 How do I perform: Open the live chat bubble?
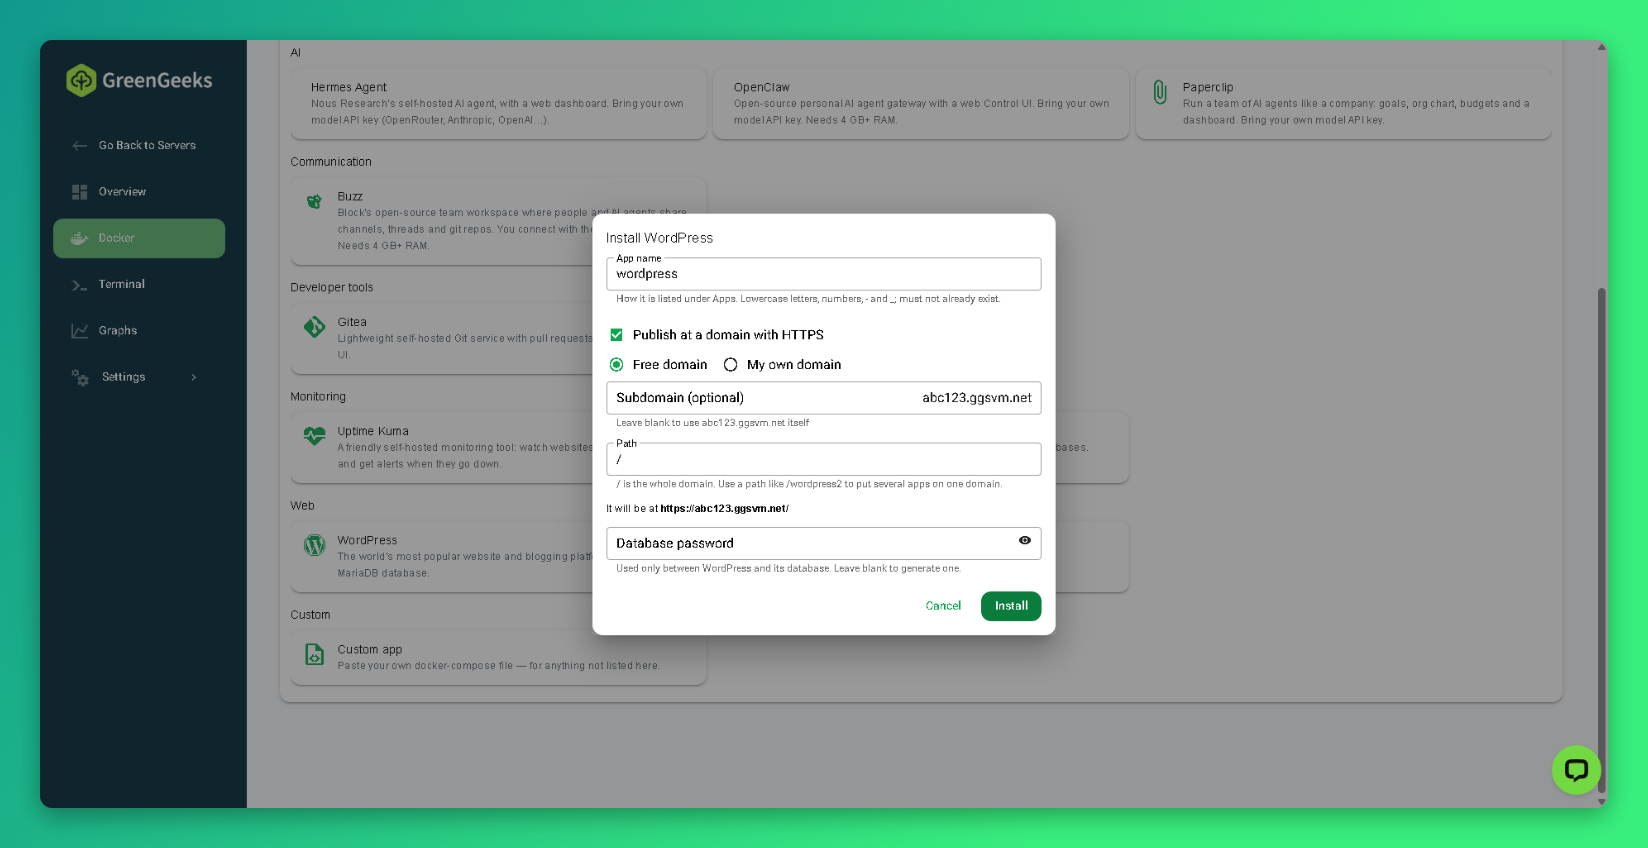pos(1576,770)
